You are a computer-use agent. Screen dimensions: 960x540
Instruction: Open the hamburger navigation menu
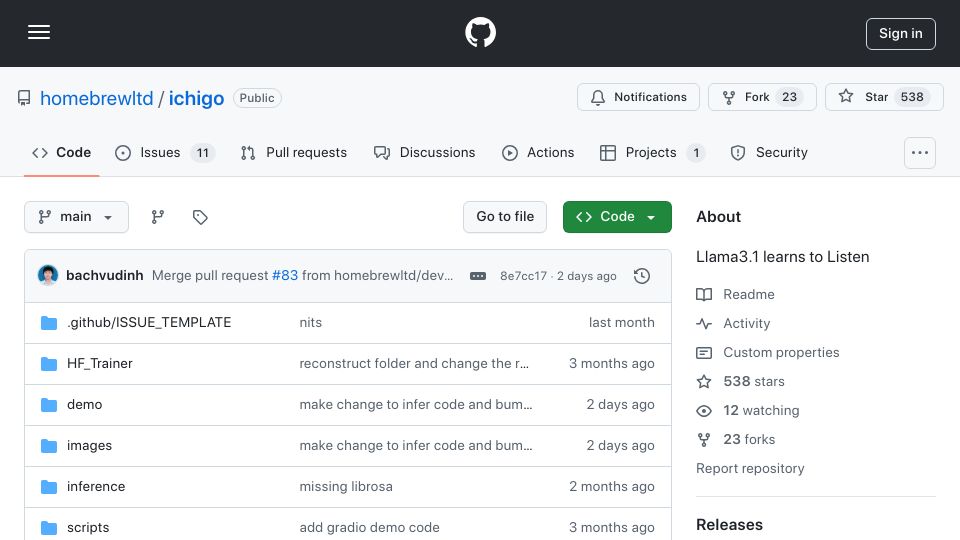[x=39, y=32]
